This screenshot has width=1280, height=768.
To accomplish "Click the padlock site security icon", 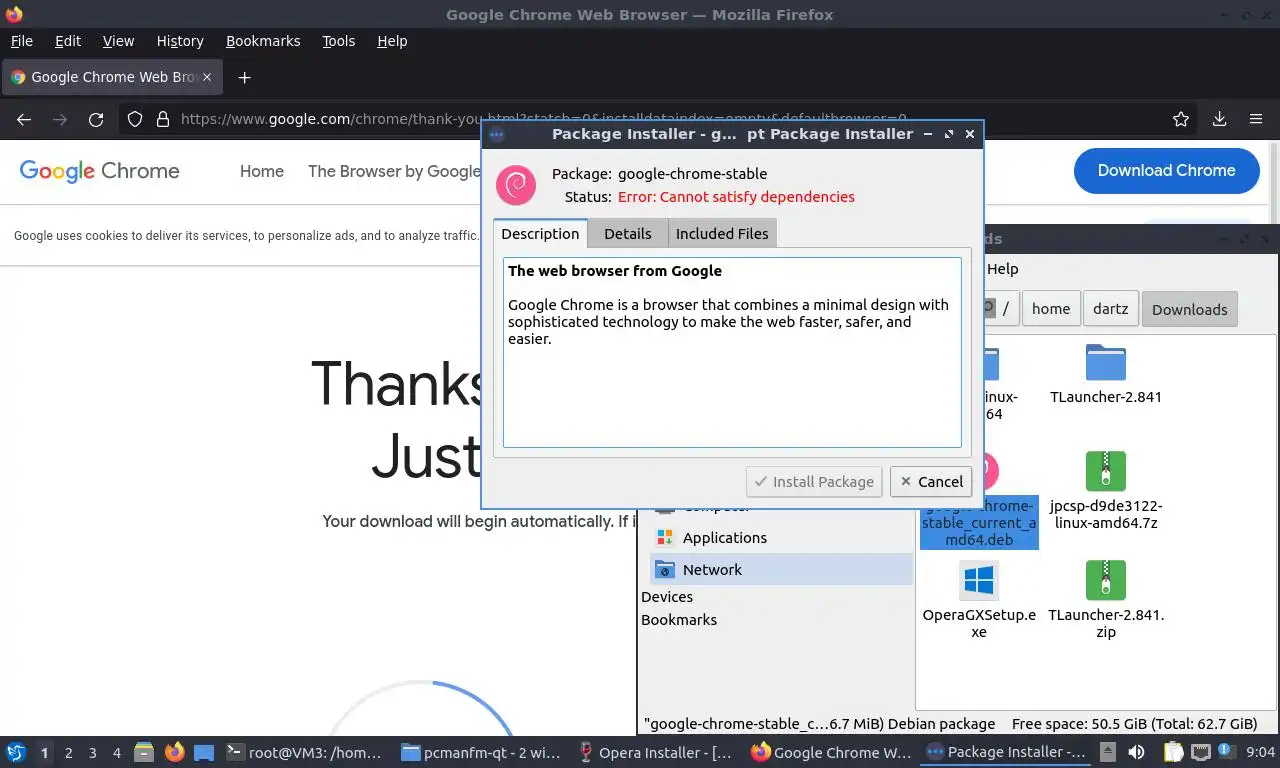I will click(163, 119).
